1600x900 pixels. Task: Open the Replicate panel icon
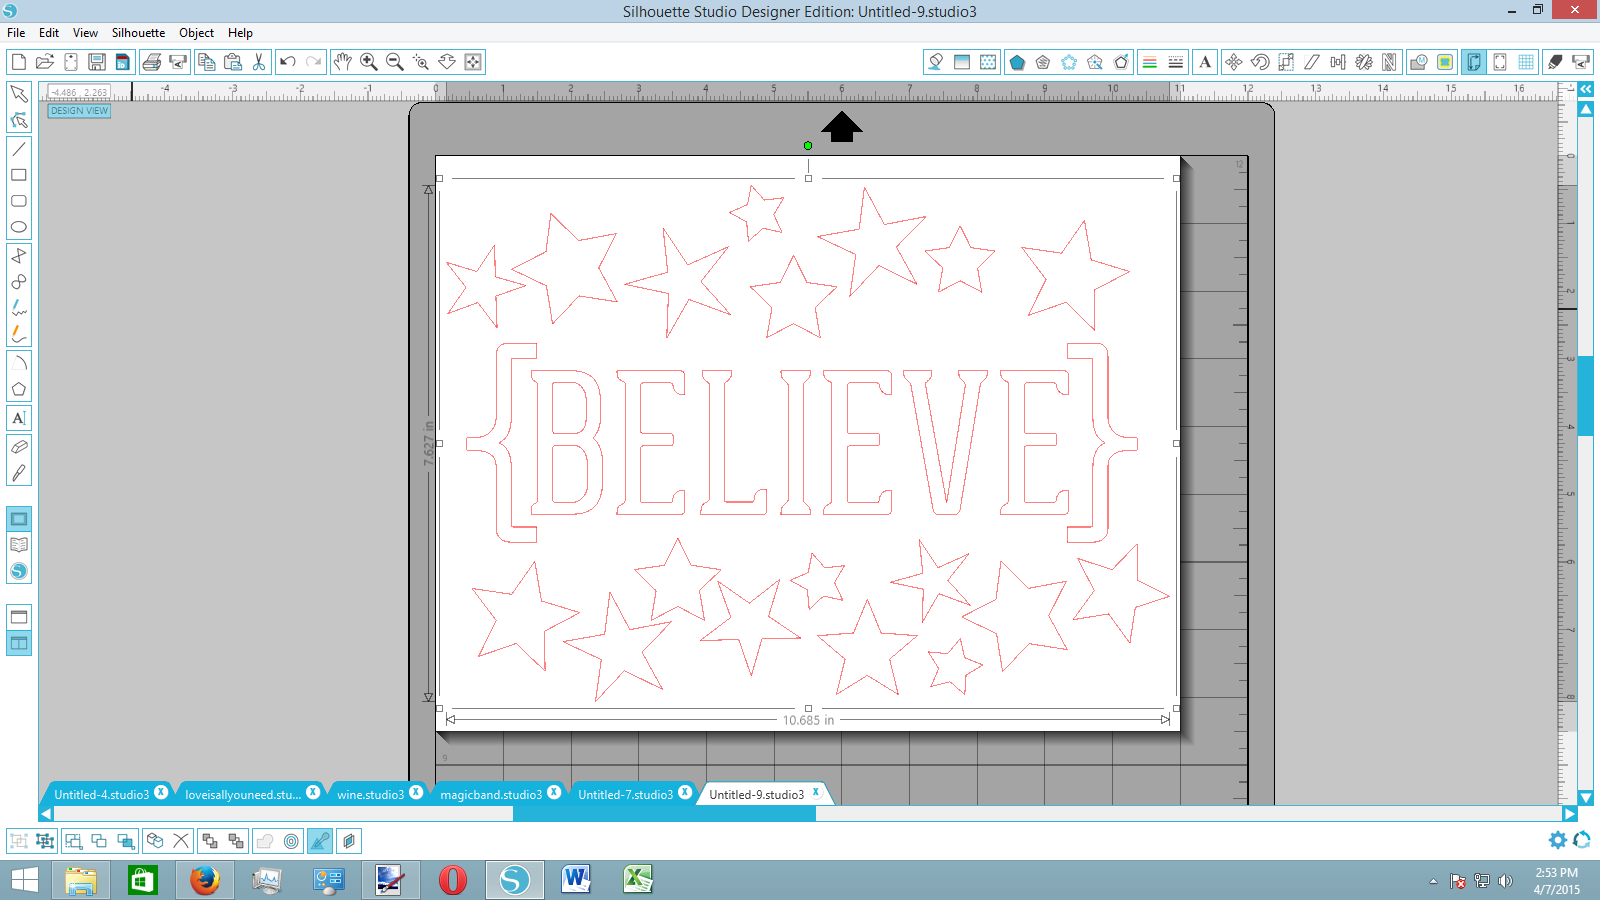[1364, 62]
